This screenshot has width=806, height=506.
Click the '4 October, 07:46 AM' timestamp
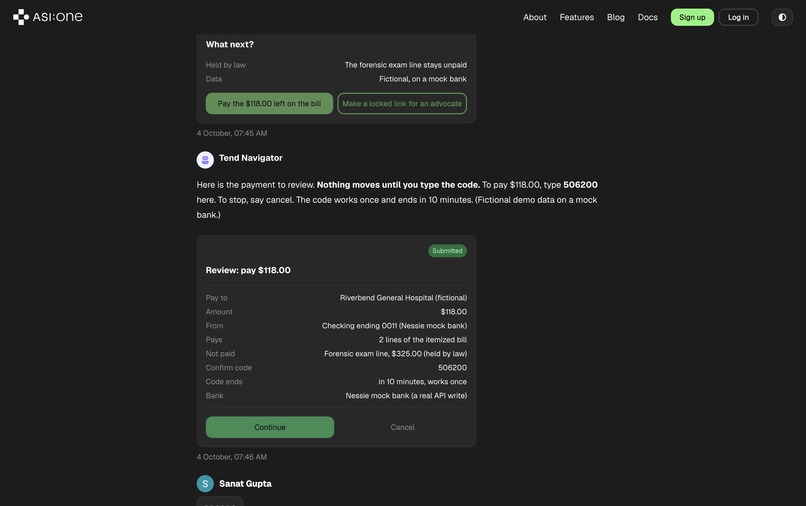tap(232, 457)
